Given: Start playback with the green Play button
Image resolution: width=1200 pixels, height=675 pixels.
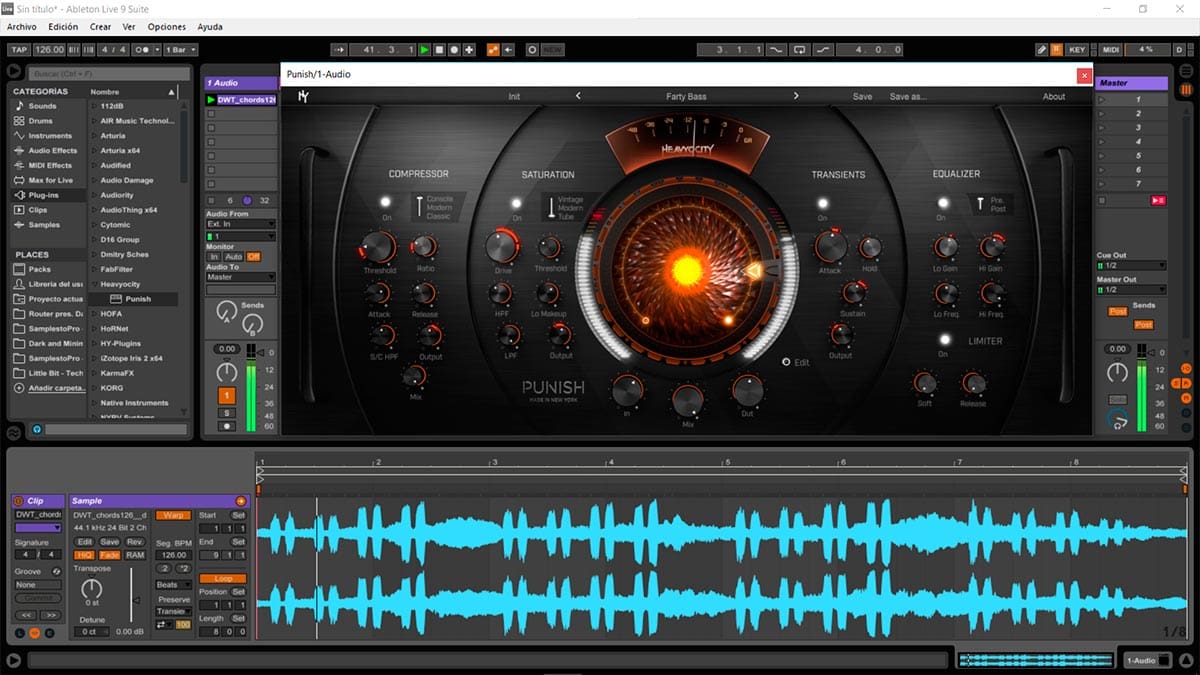Looking at the screenshot, I should [x=424, y=49].
